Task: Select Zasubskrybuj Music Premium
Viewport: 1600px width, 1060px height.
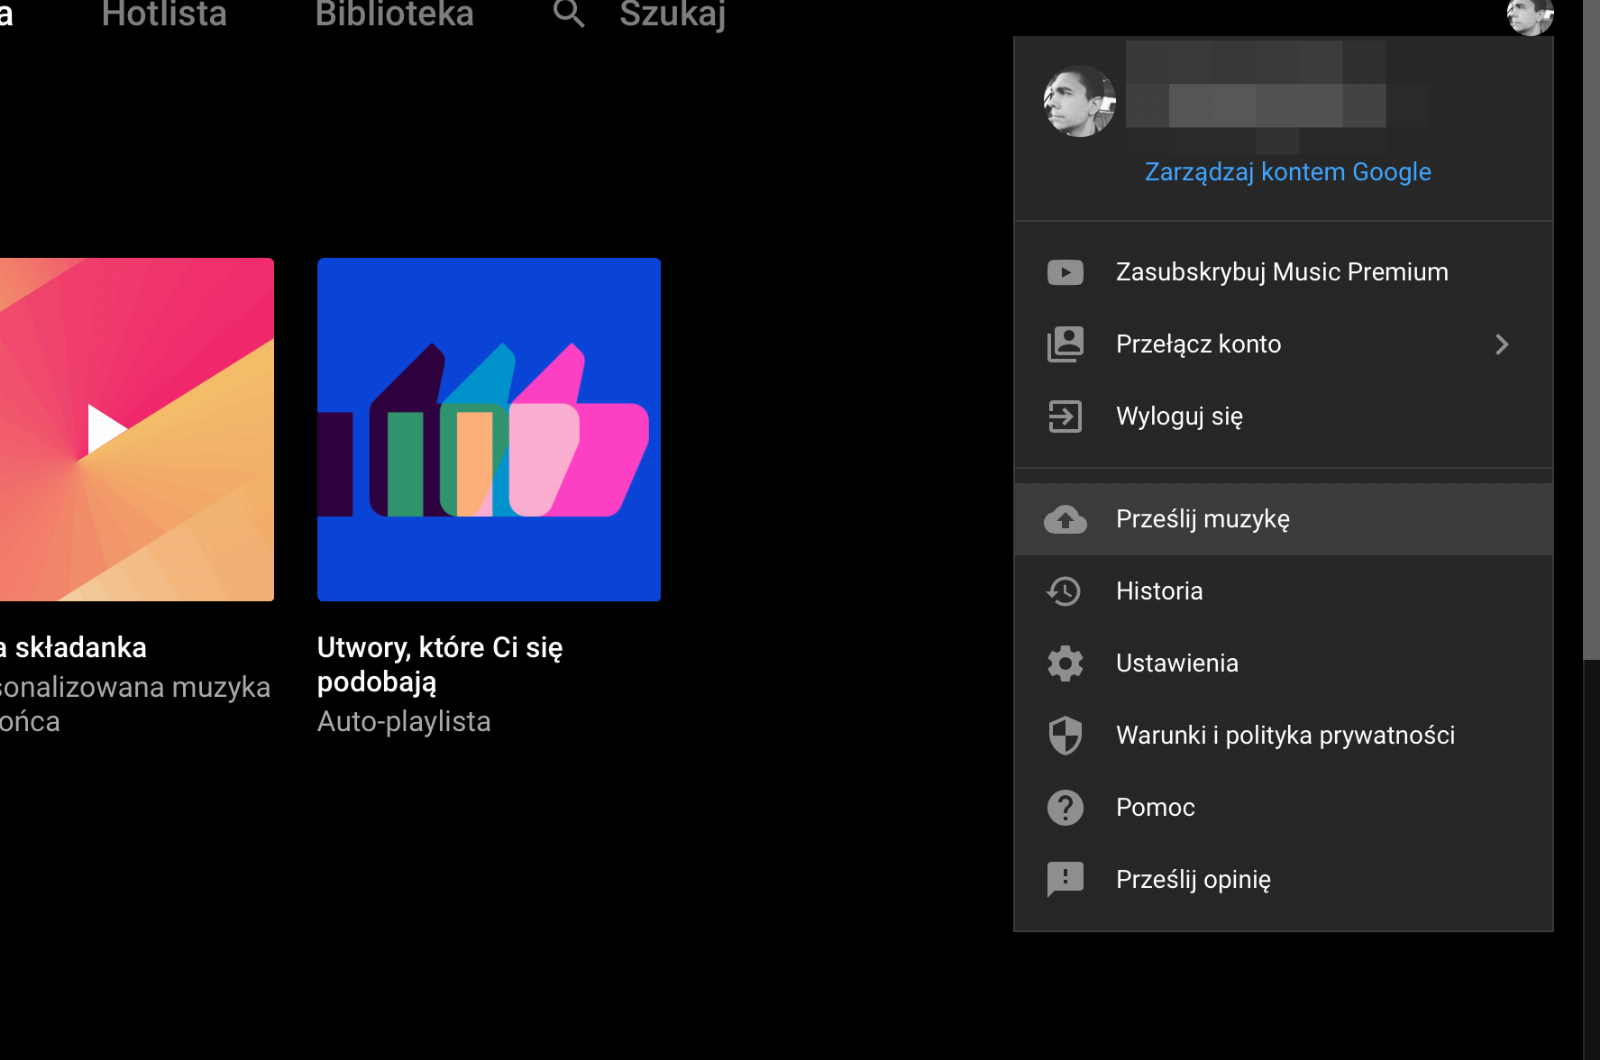Action: 1283,272
